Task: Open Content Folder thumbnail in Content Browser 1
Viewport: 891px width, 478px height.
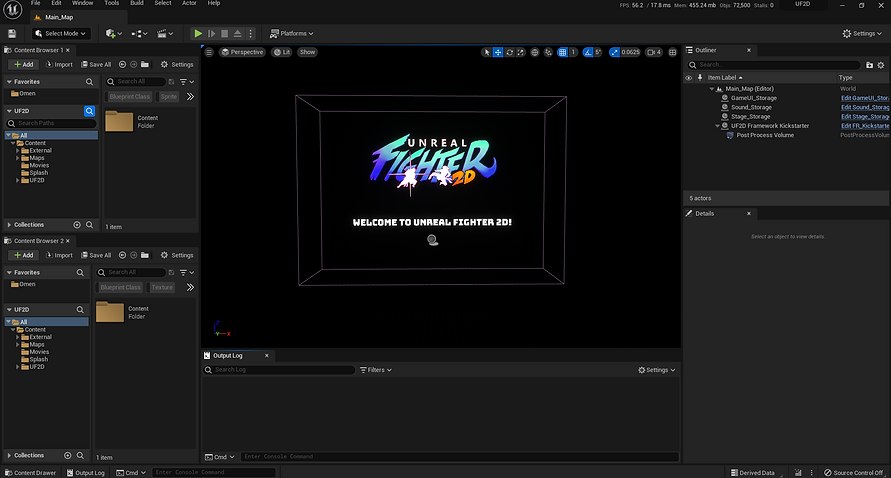Action: coord(119,121)
